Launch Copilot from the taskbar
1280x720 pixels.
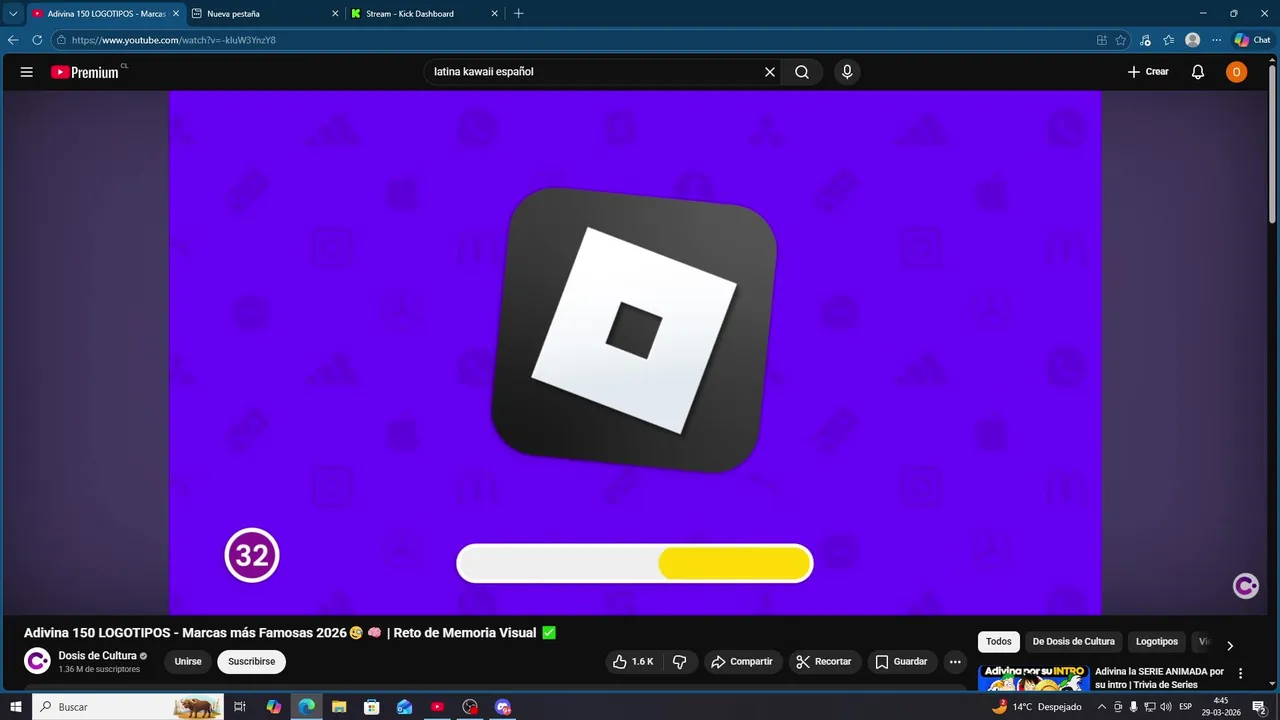pos(274,707)
